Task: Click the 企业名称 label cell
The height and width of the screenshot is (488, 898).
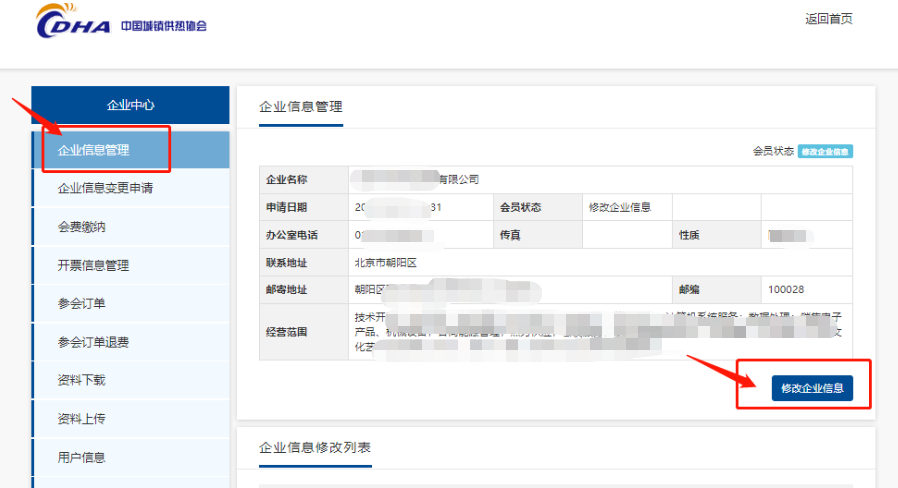Action: pos(304,180)
